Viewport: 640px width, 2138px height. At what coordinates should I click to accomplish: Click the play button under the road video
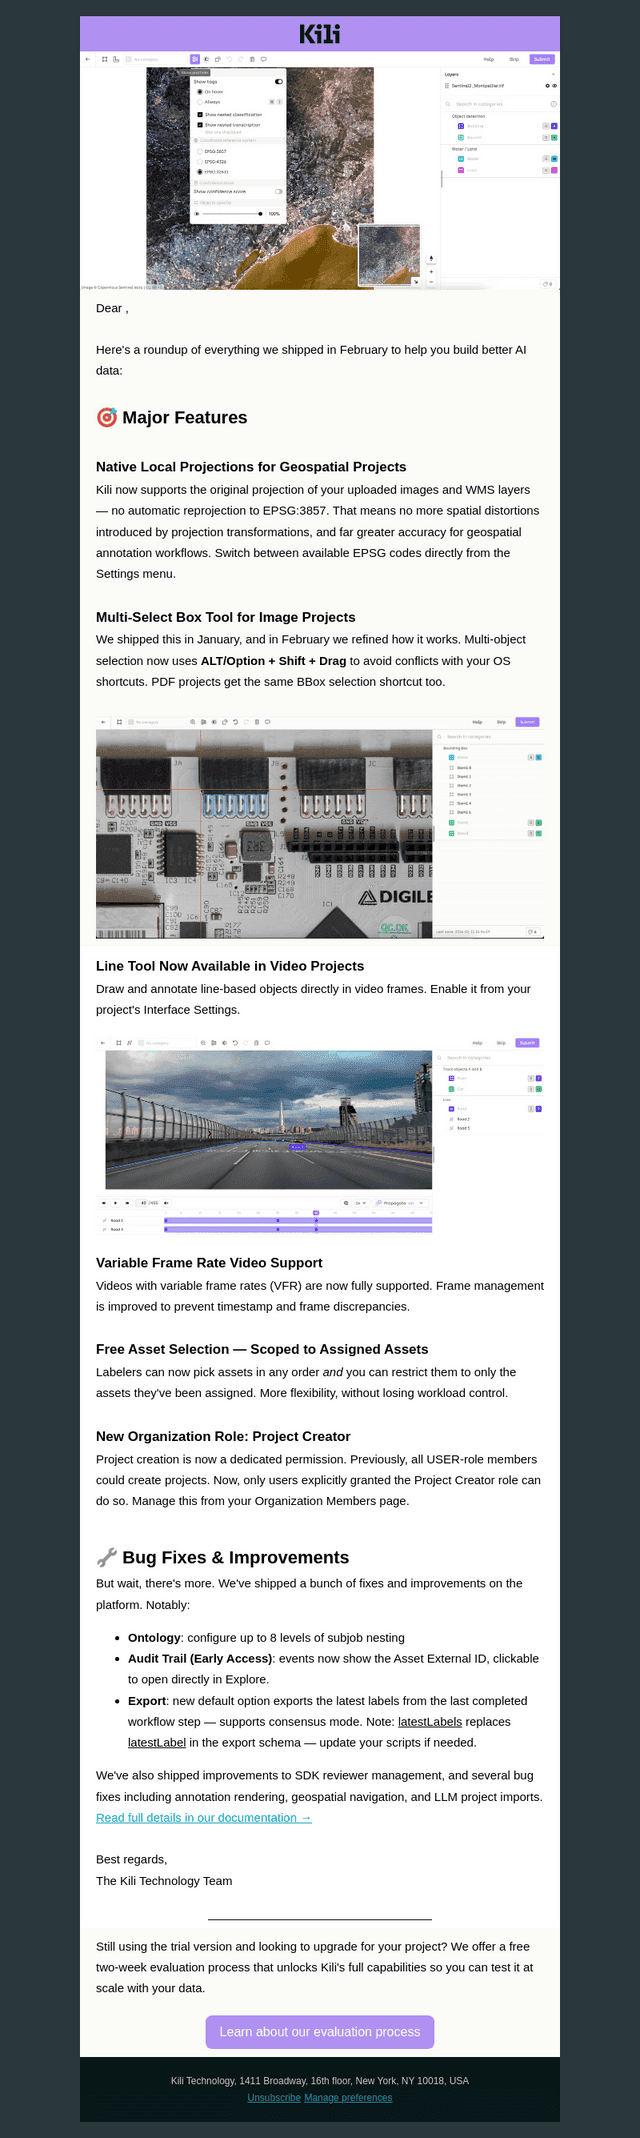pyautogui.click(x=115, y=1203)
